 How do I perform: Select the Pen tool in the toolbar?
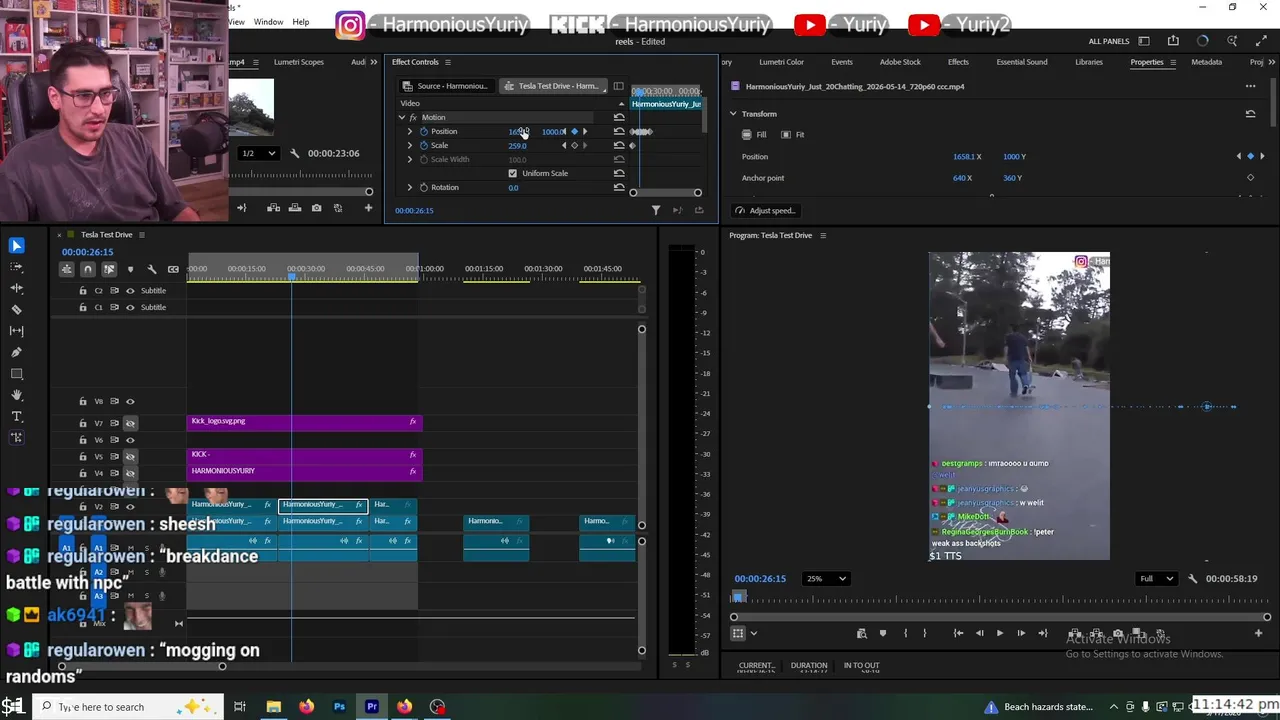click(16, 352)
